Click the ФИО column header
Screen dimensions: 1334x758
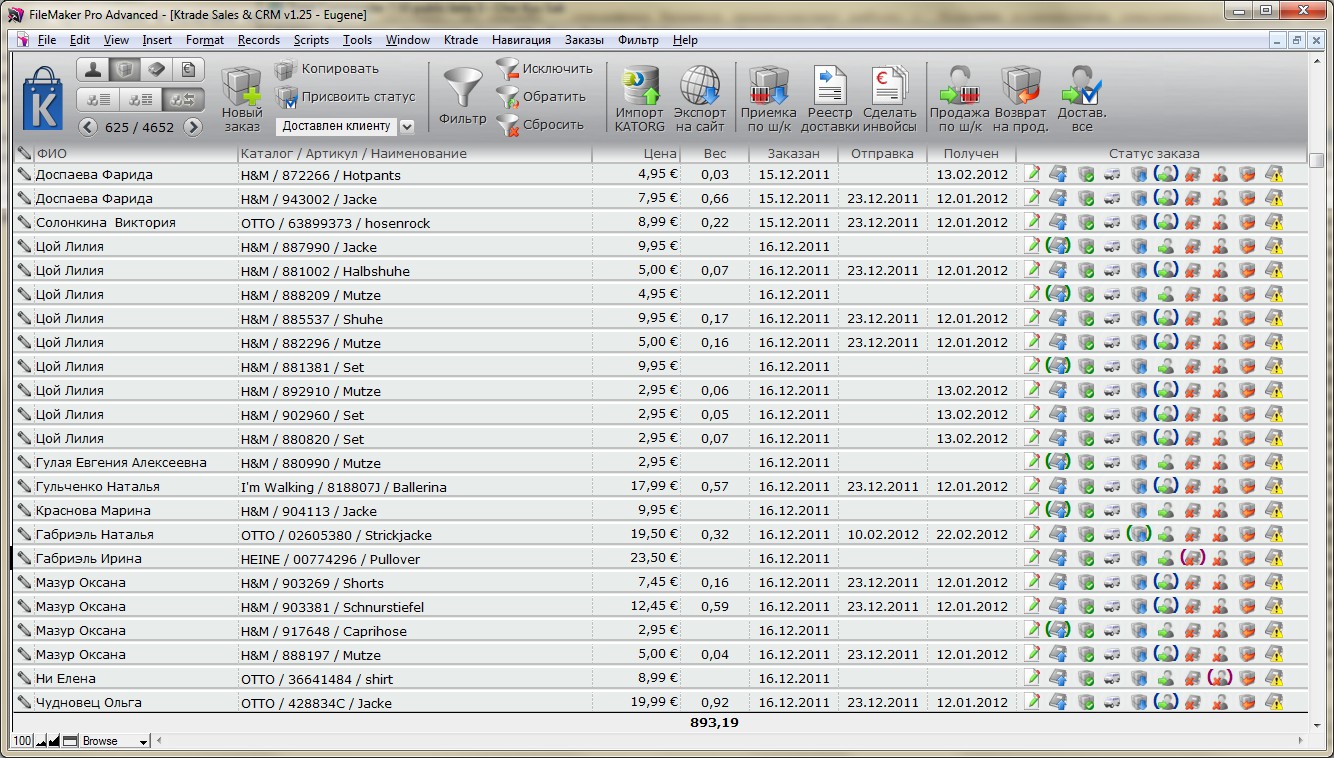(136, 154)
